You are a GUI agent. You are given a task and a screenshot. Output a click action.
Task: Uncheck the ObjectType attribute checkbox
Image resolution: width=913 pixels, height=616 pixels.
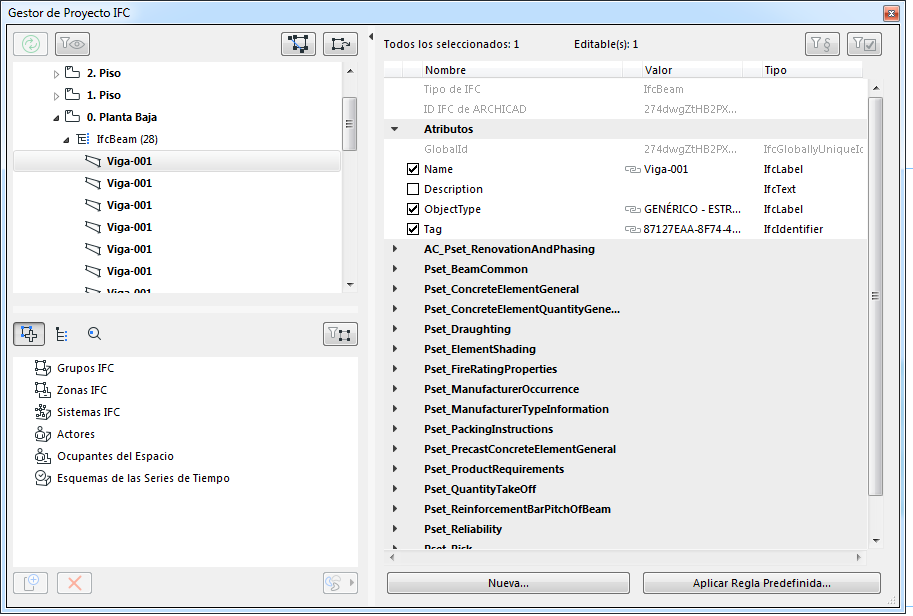pyautogui.click(x=413, y=210)
